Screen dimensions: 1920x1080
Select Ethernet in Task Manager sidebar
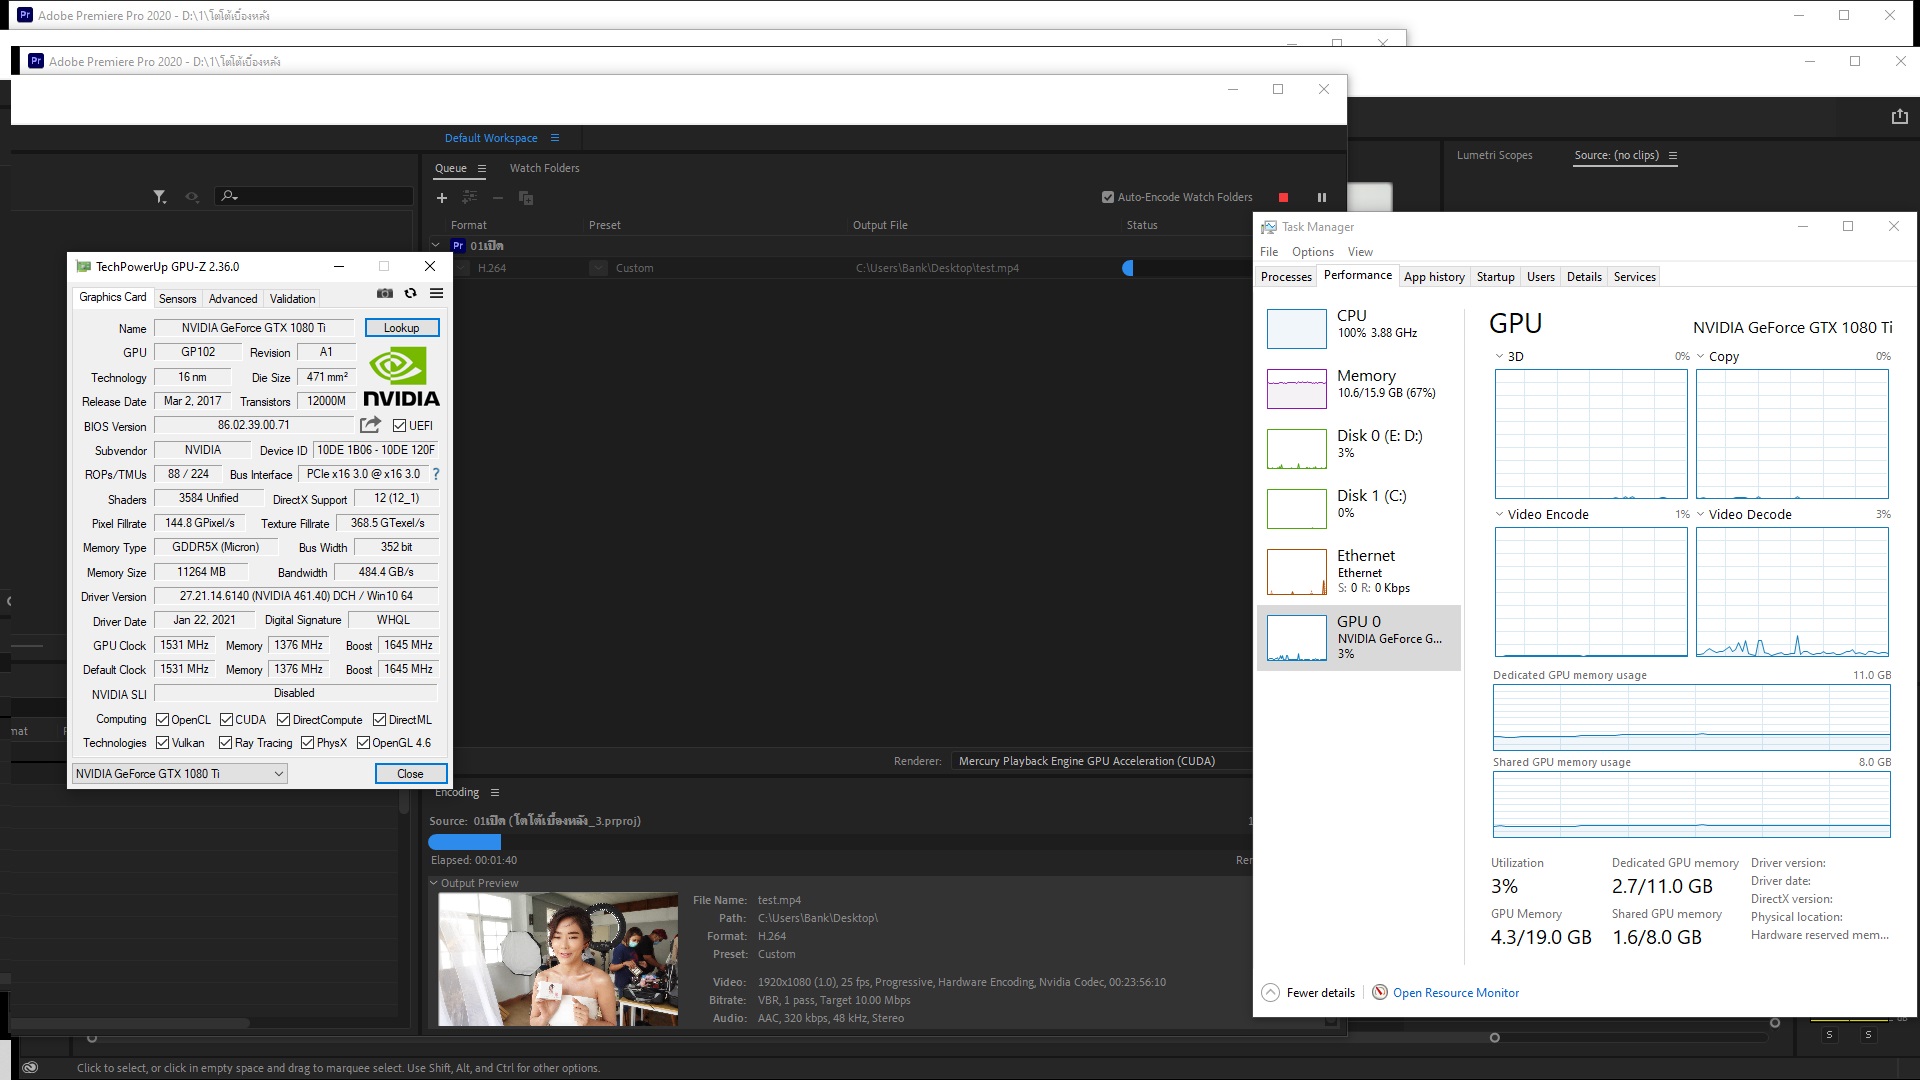pyautogui.click(x=1358, y=571)
